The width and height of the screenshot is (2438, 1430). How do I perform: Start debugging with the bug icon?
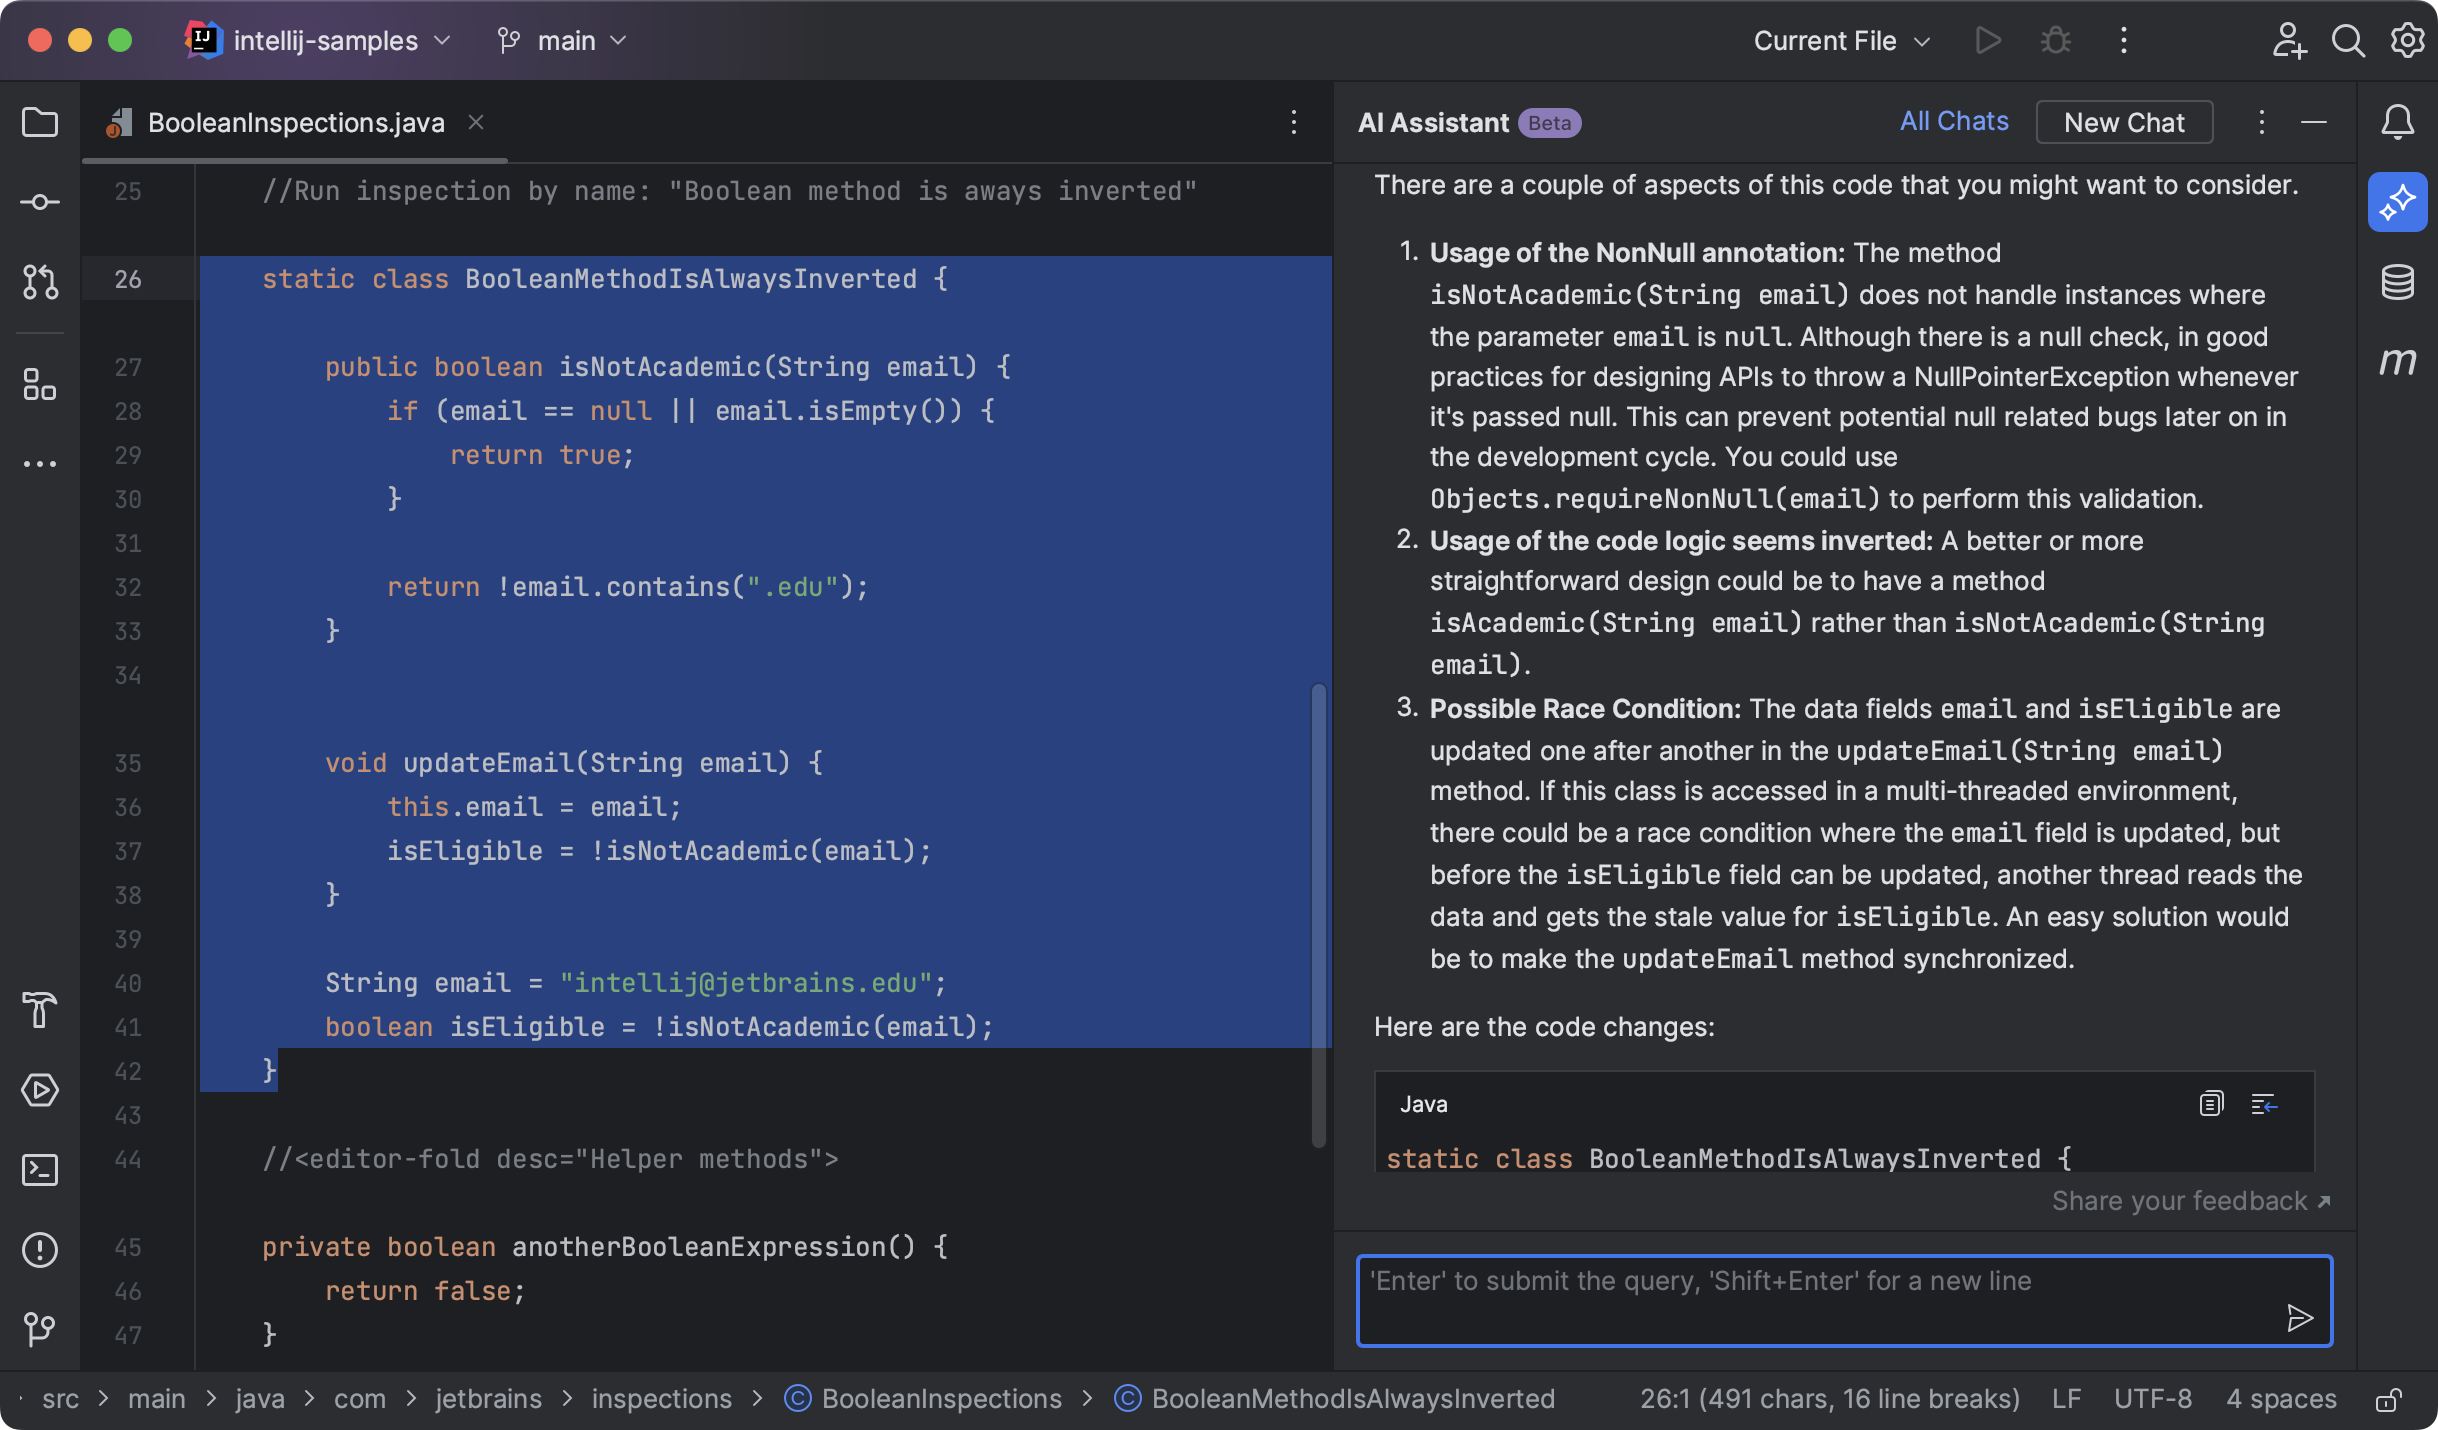[2055, 40]
